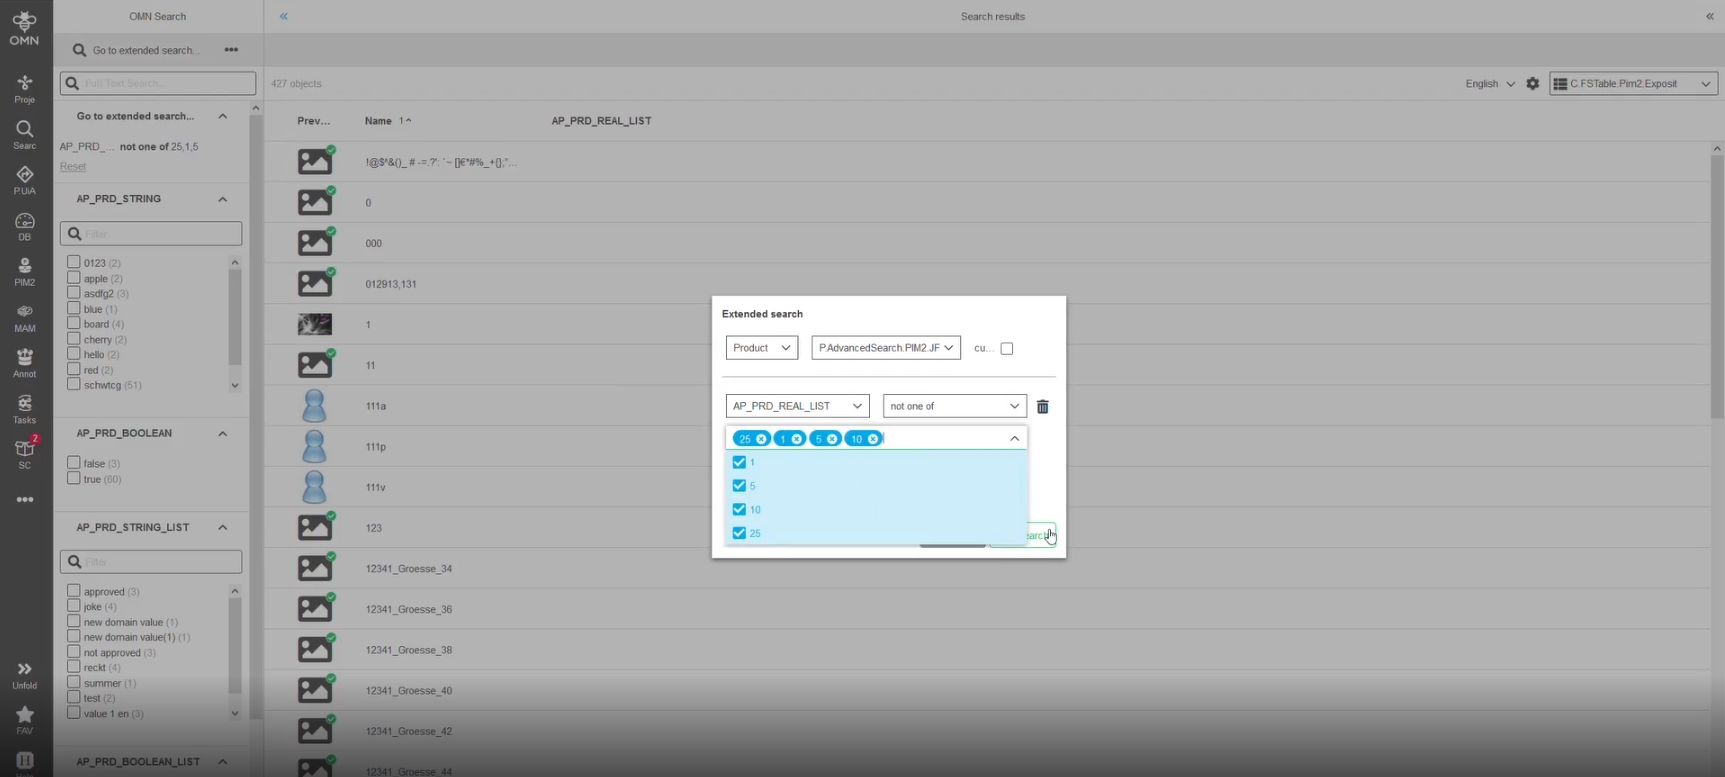Open the AP_PRD_REAL_LIST attribute dropdown
1725x777 pixels.
(797, 406)
